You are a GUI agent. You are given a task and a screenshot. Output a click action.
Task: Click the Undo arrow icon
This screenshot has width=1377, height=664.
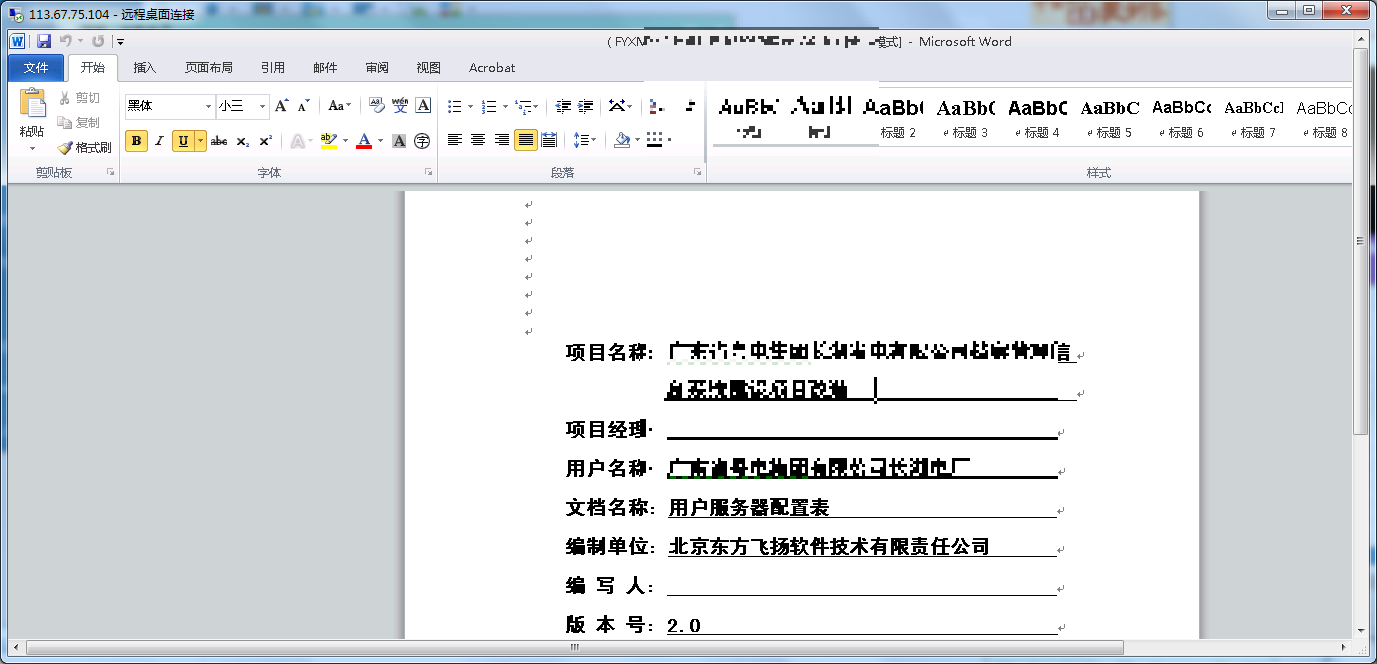click(66, 41)
